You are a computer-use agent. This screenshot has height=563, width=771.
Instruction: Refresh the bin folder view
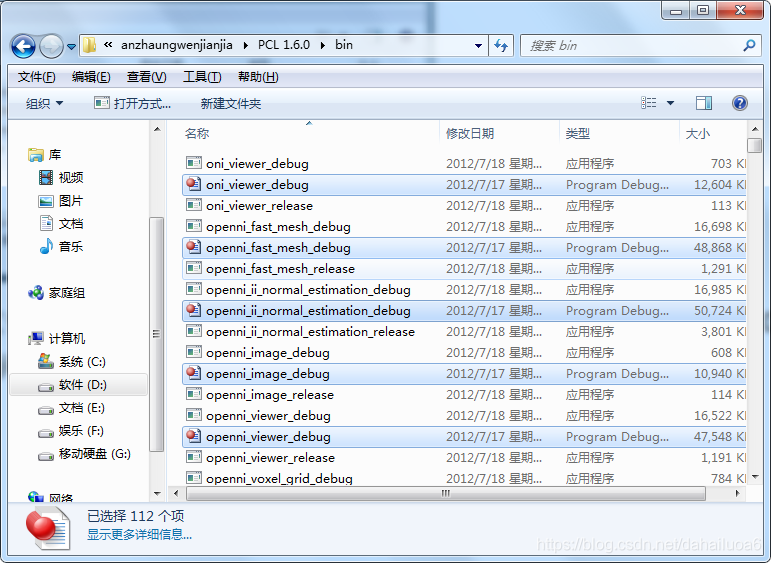501,46
